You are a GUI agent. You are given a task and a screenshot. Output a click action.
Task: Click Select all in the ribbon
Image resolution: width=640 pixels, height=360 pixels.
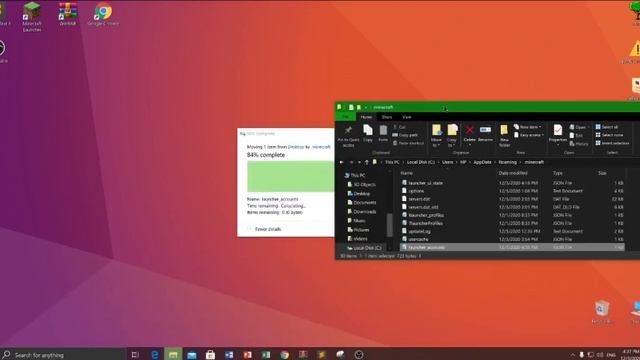(x=607, y=127)
